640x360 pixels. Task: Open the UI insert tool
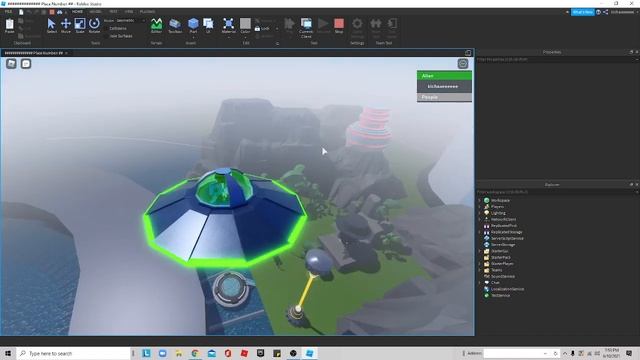[x=208, y=26]
